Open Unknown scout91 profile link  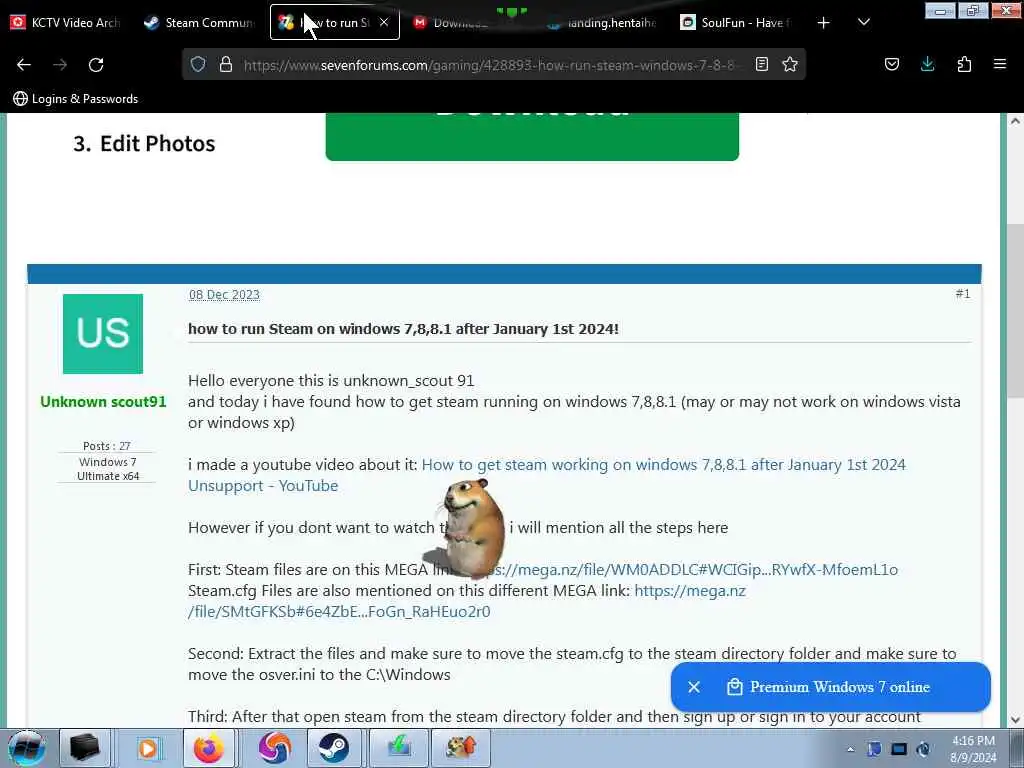coord(103,402)
